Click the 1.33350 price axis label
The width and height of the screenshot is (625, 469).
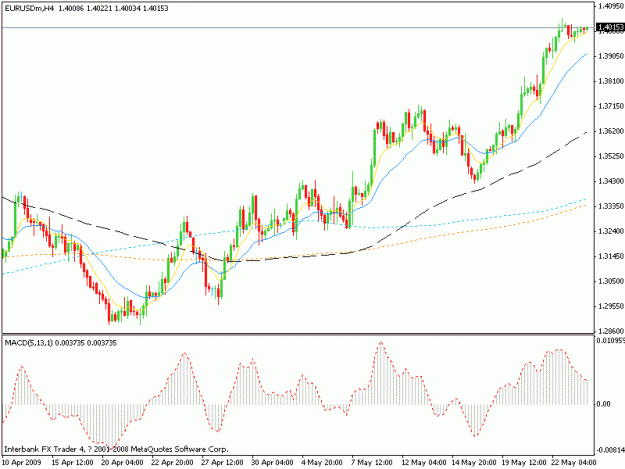coord(611,206)
